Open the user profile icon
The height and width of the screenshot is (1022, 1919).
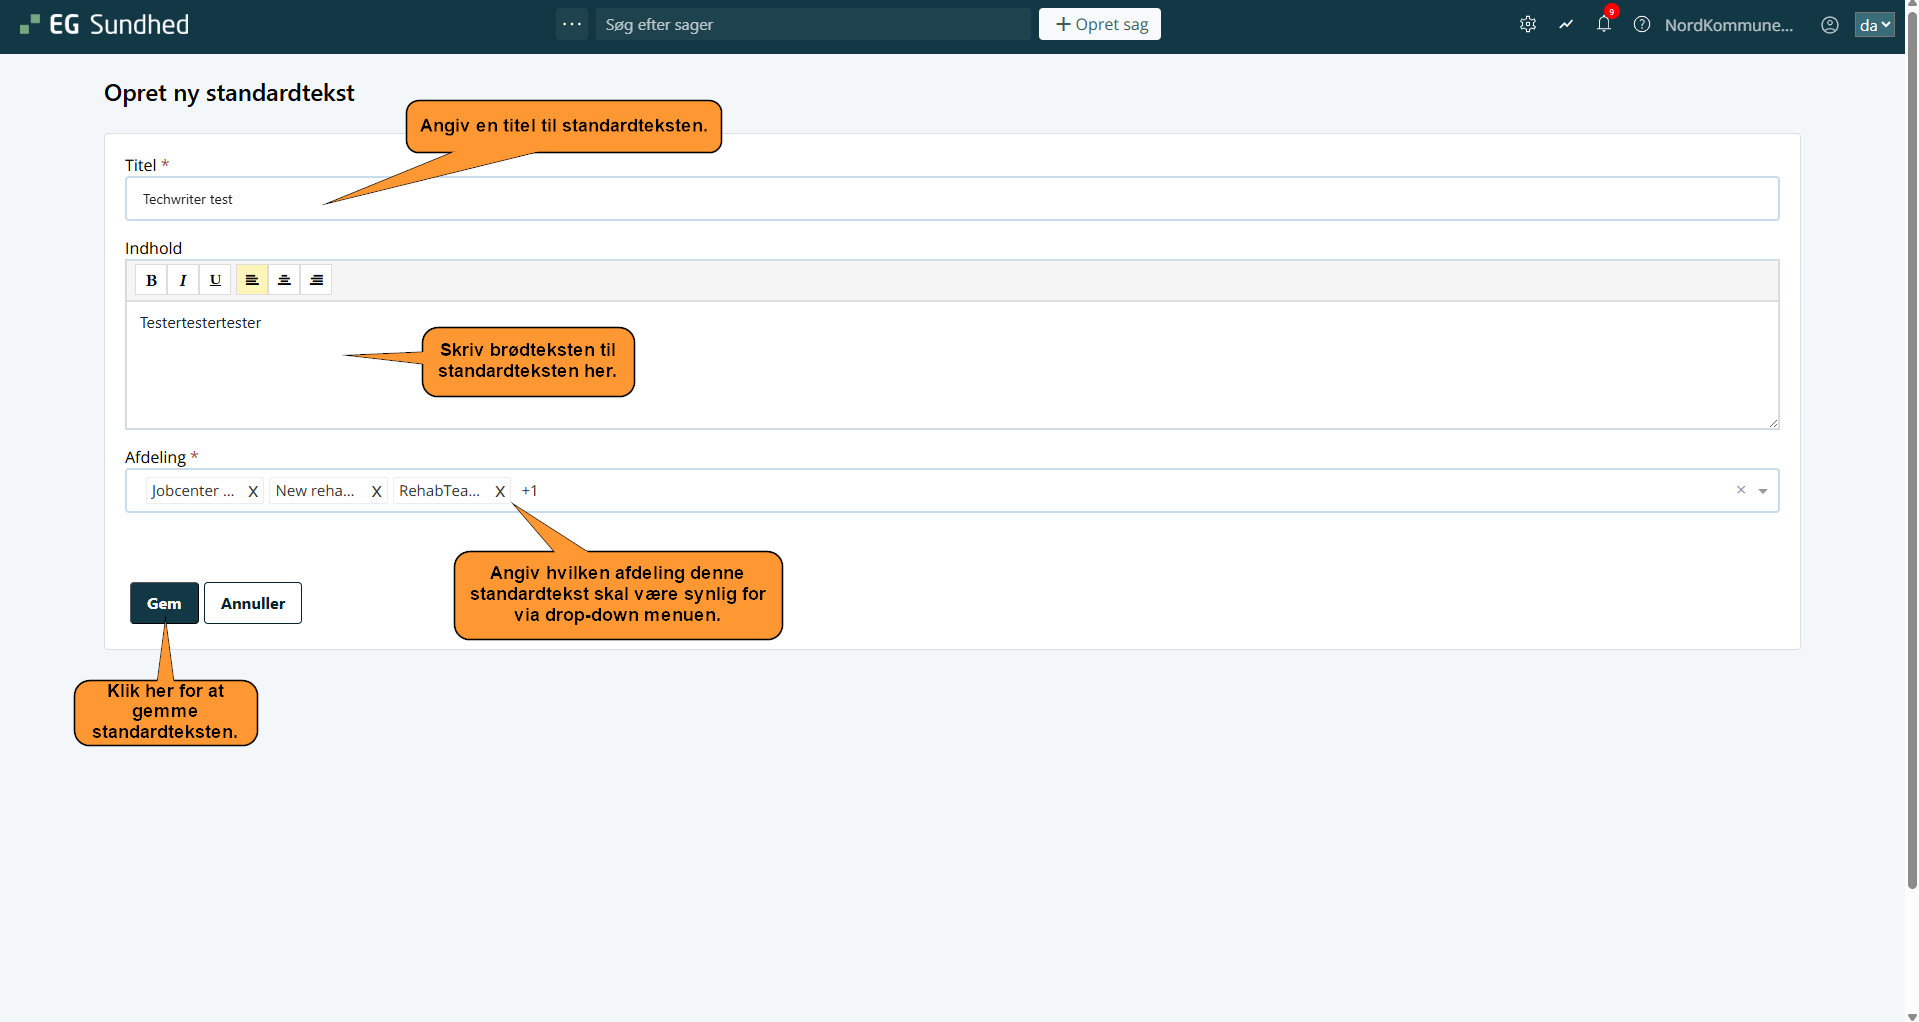[1829, 25]
